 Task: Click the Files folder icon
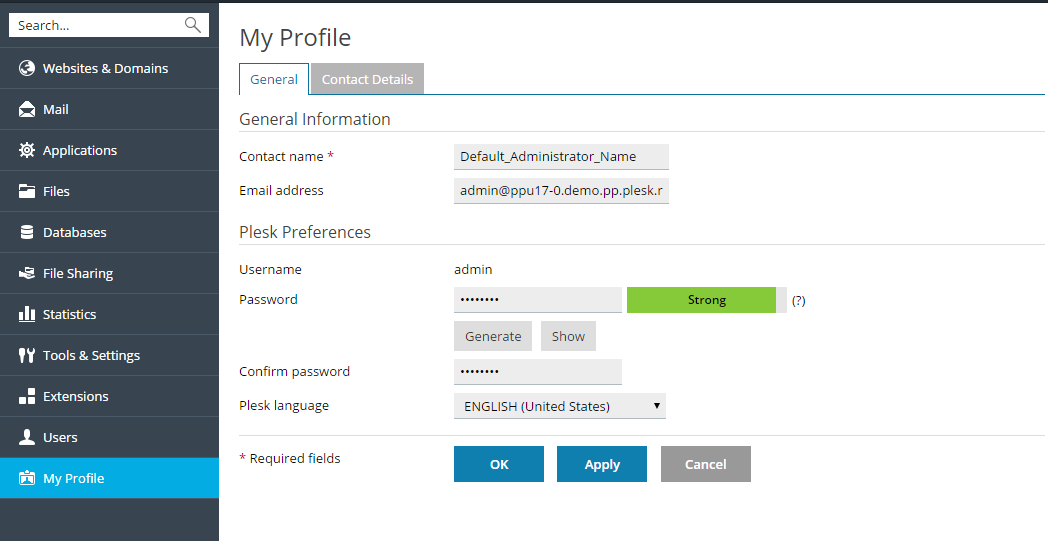click(x=27, y=192)
